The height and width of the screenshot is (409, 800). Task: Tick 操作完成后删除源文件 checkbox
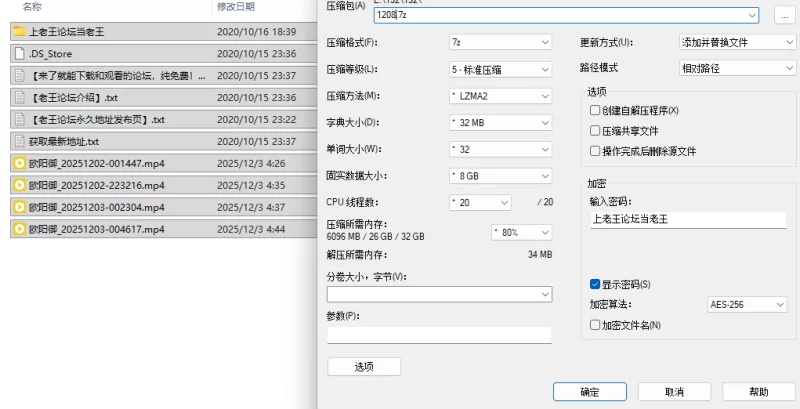594,151
